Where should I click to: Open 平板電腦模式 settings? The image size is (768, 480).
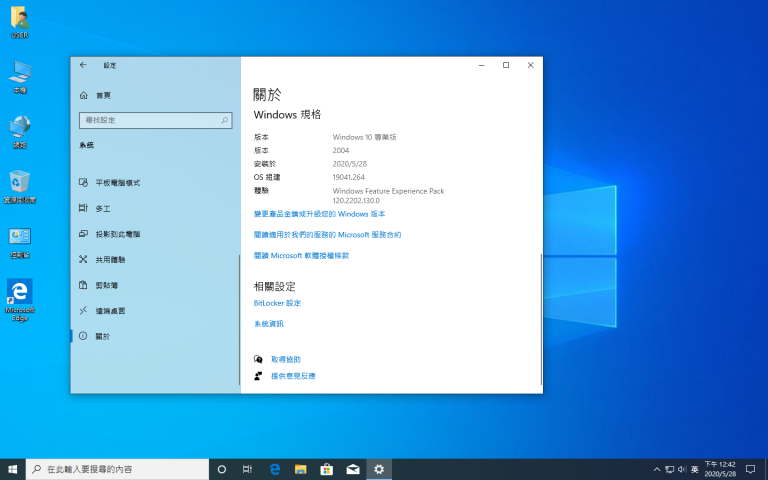(155, 183)
